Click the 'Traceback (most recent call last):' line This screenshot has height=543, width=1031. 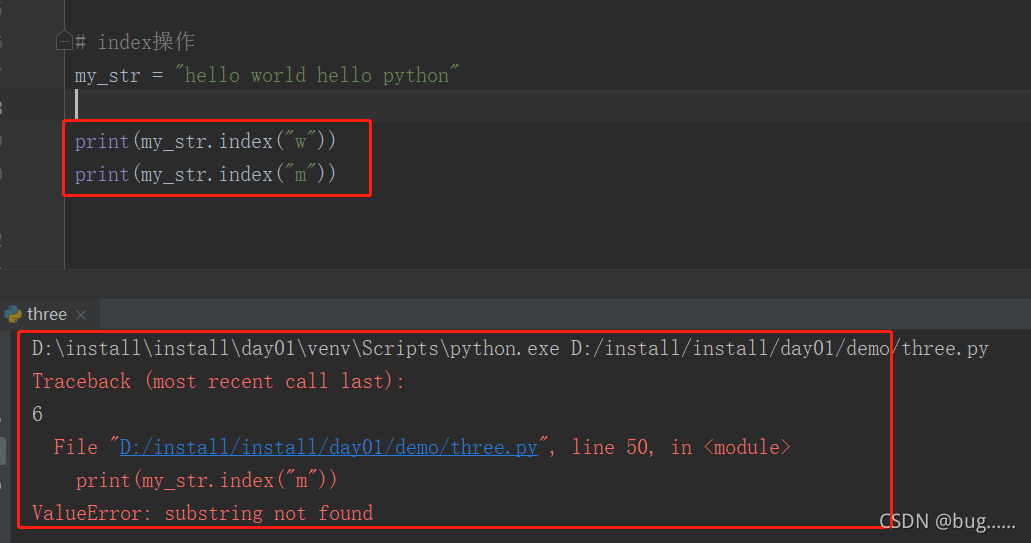click(218, 381)
